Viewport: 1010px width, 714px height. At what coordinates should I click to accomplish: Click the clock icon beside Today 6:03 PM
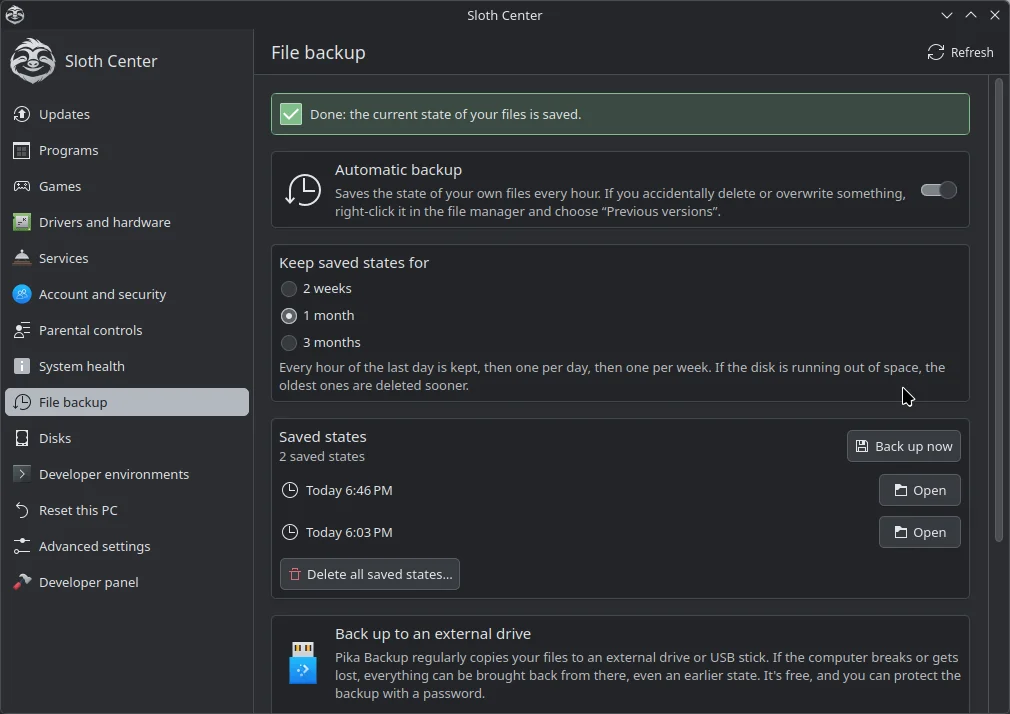pyautogui.click(x=290, y=532)
